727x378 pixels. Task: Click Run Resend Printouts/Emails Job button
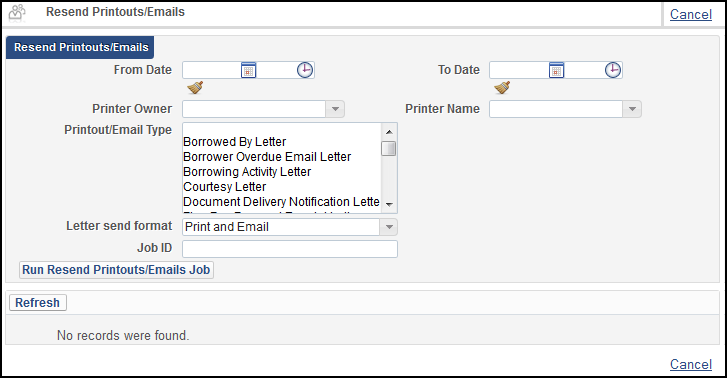(116, 269)
